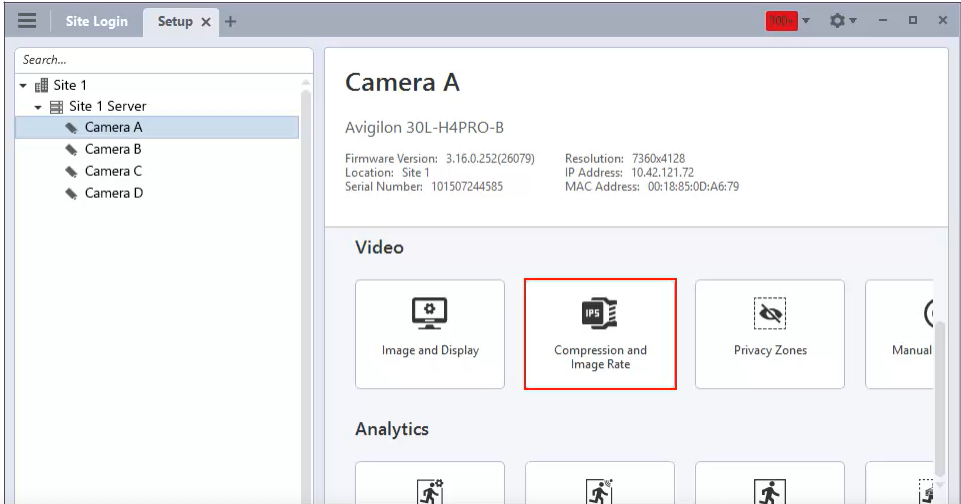Click the Firmware Version value 3.16.0.252(26079)

click(490, 159)
